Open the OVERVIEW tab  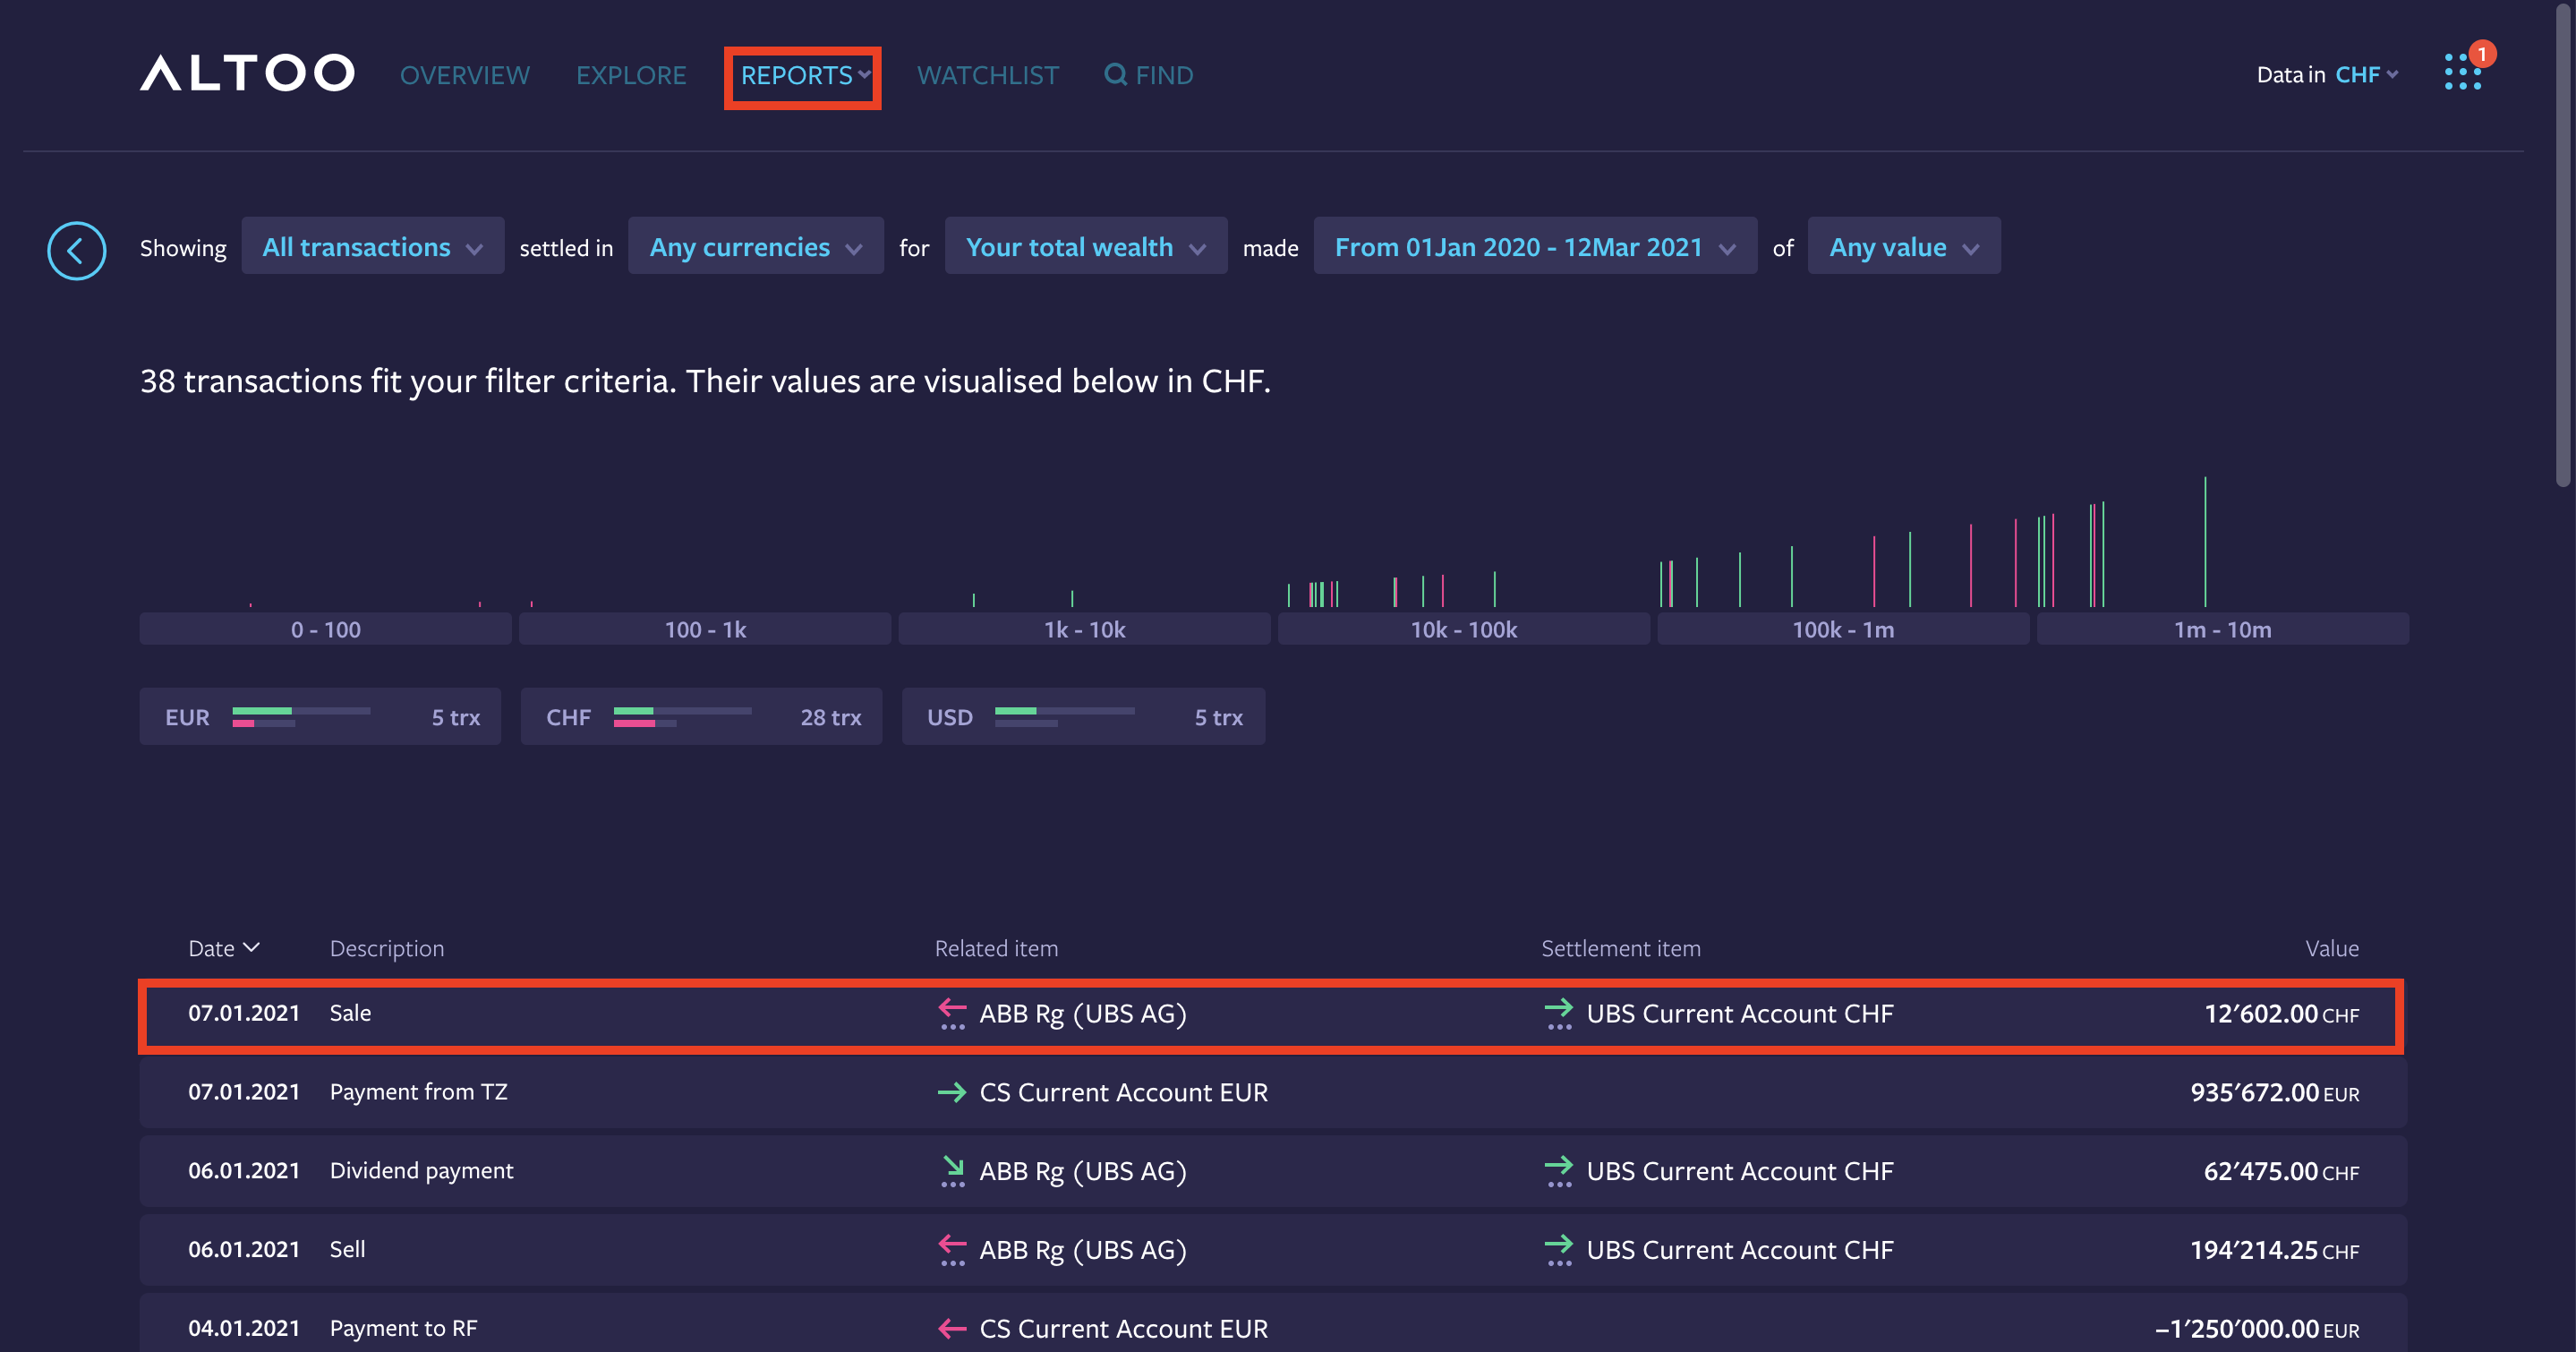point(465,75)
